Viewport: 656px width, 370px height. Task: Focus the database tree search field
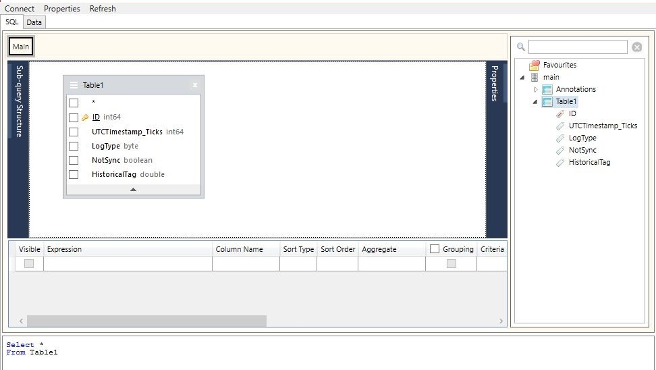click(578, 47)
